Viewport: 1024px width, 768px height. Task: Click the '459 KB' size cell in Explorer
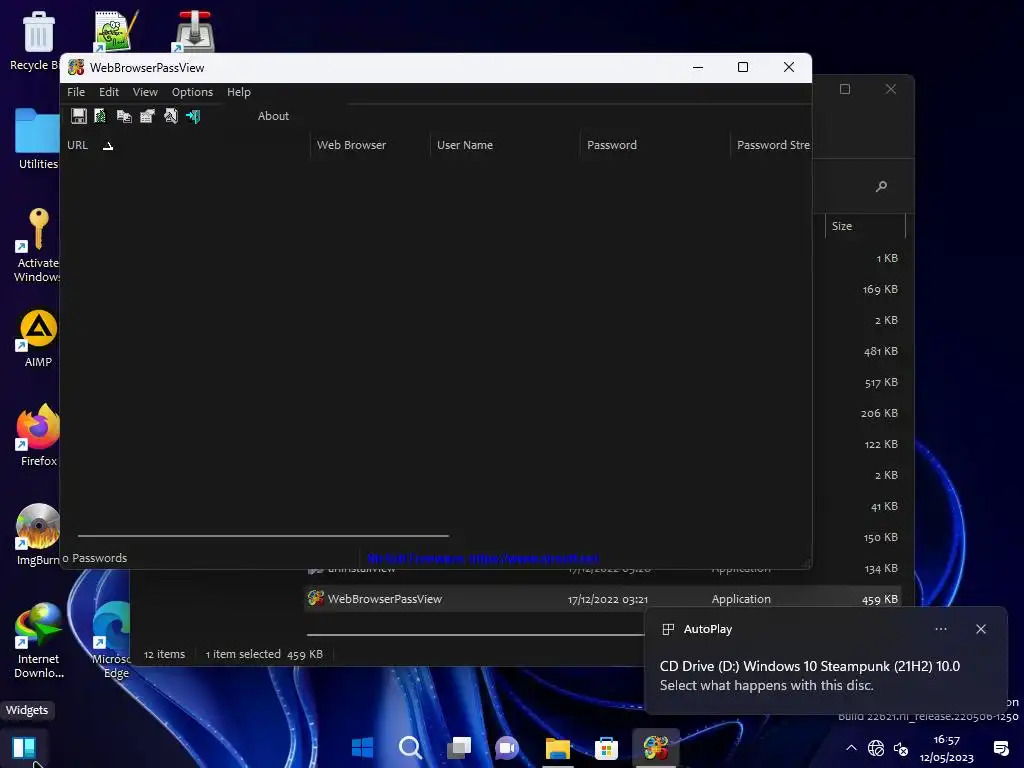pyautogui.click(x=880, y=600)
